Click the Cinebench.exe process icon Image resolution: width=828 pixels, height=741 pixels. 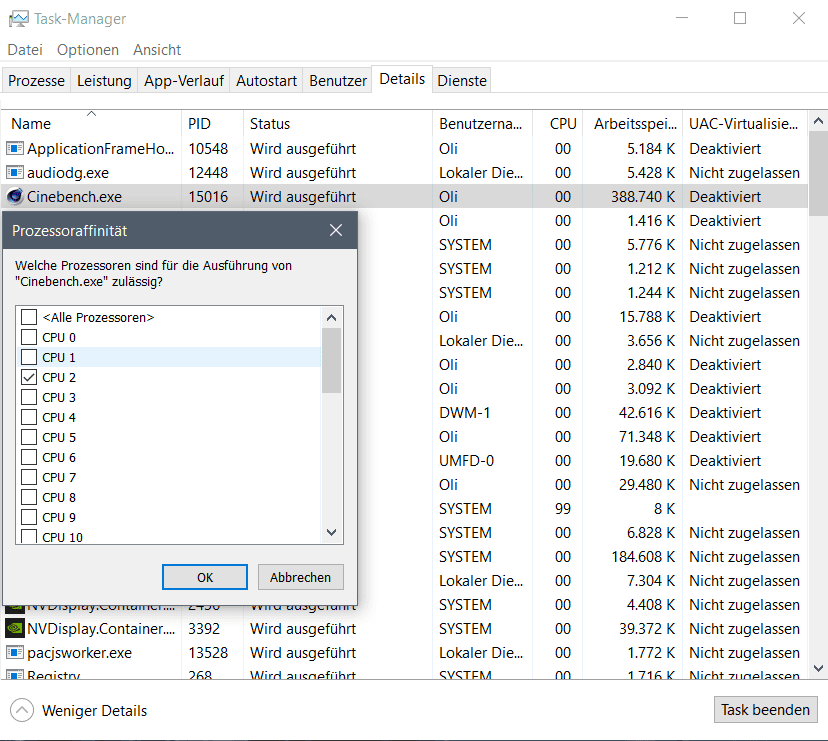click(15, 196)
